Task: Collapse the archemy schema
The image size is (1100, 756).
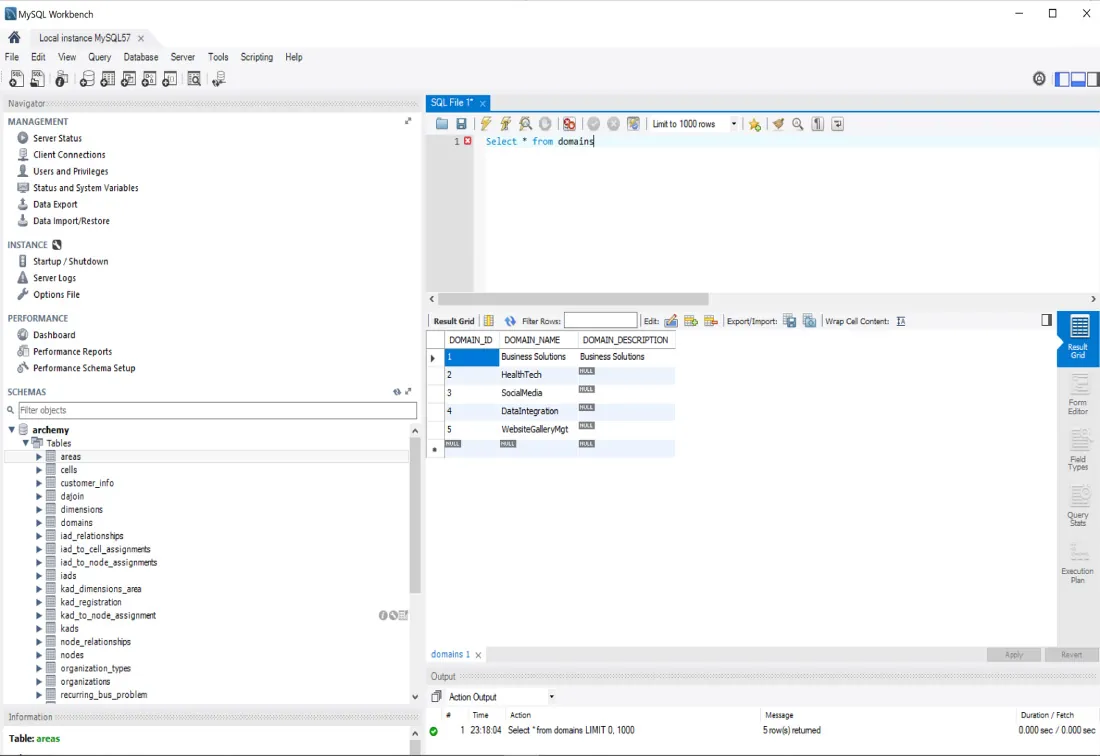Action: pyautogui.click(x=13, y=429)
